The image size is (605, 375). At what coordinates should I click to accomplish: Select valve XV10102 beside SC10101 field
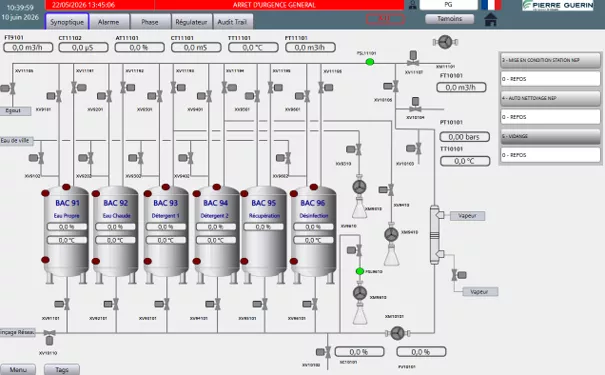click(324, 352)
